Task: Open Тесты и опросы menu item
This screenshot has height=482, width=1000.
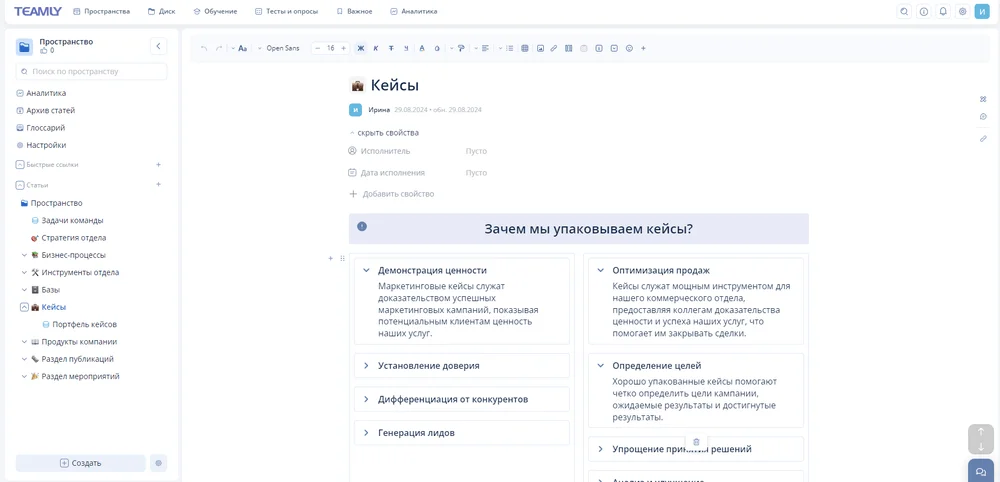Action: 286,11
